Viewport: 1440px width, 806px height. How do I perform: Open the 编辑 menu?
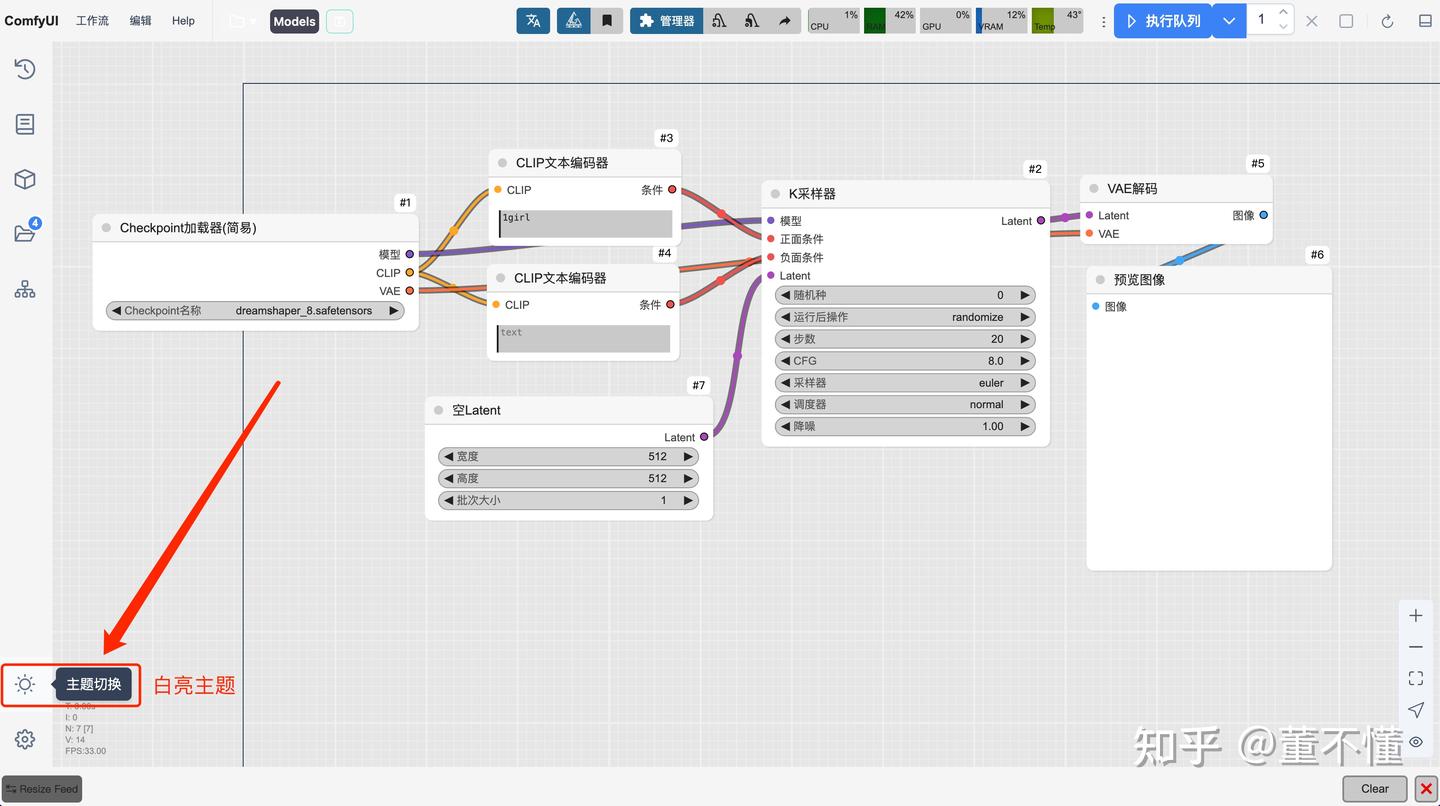(x=141, y=21)
